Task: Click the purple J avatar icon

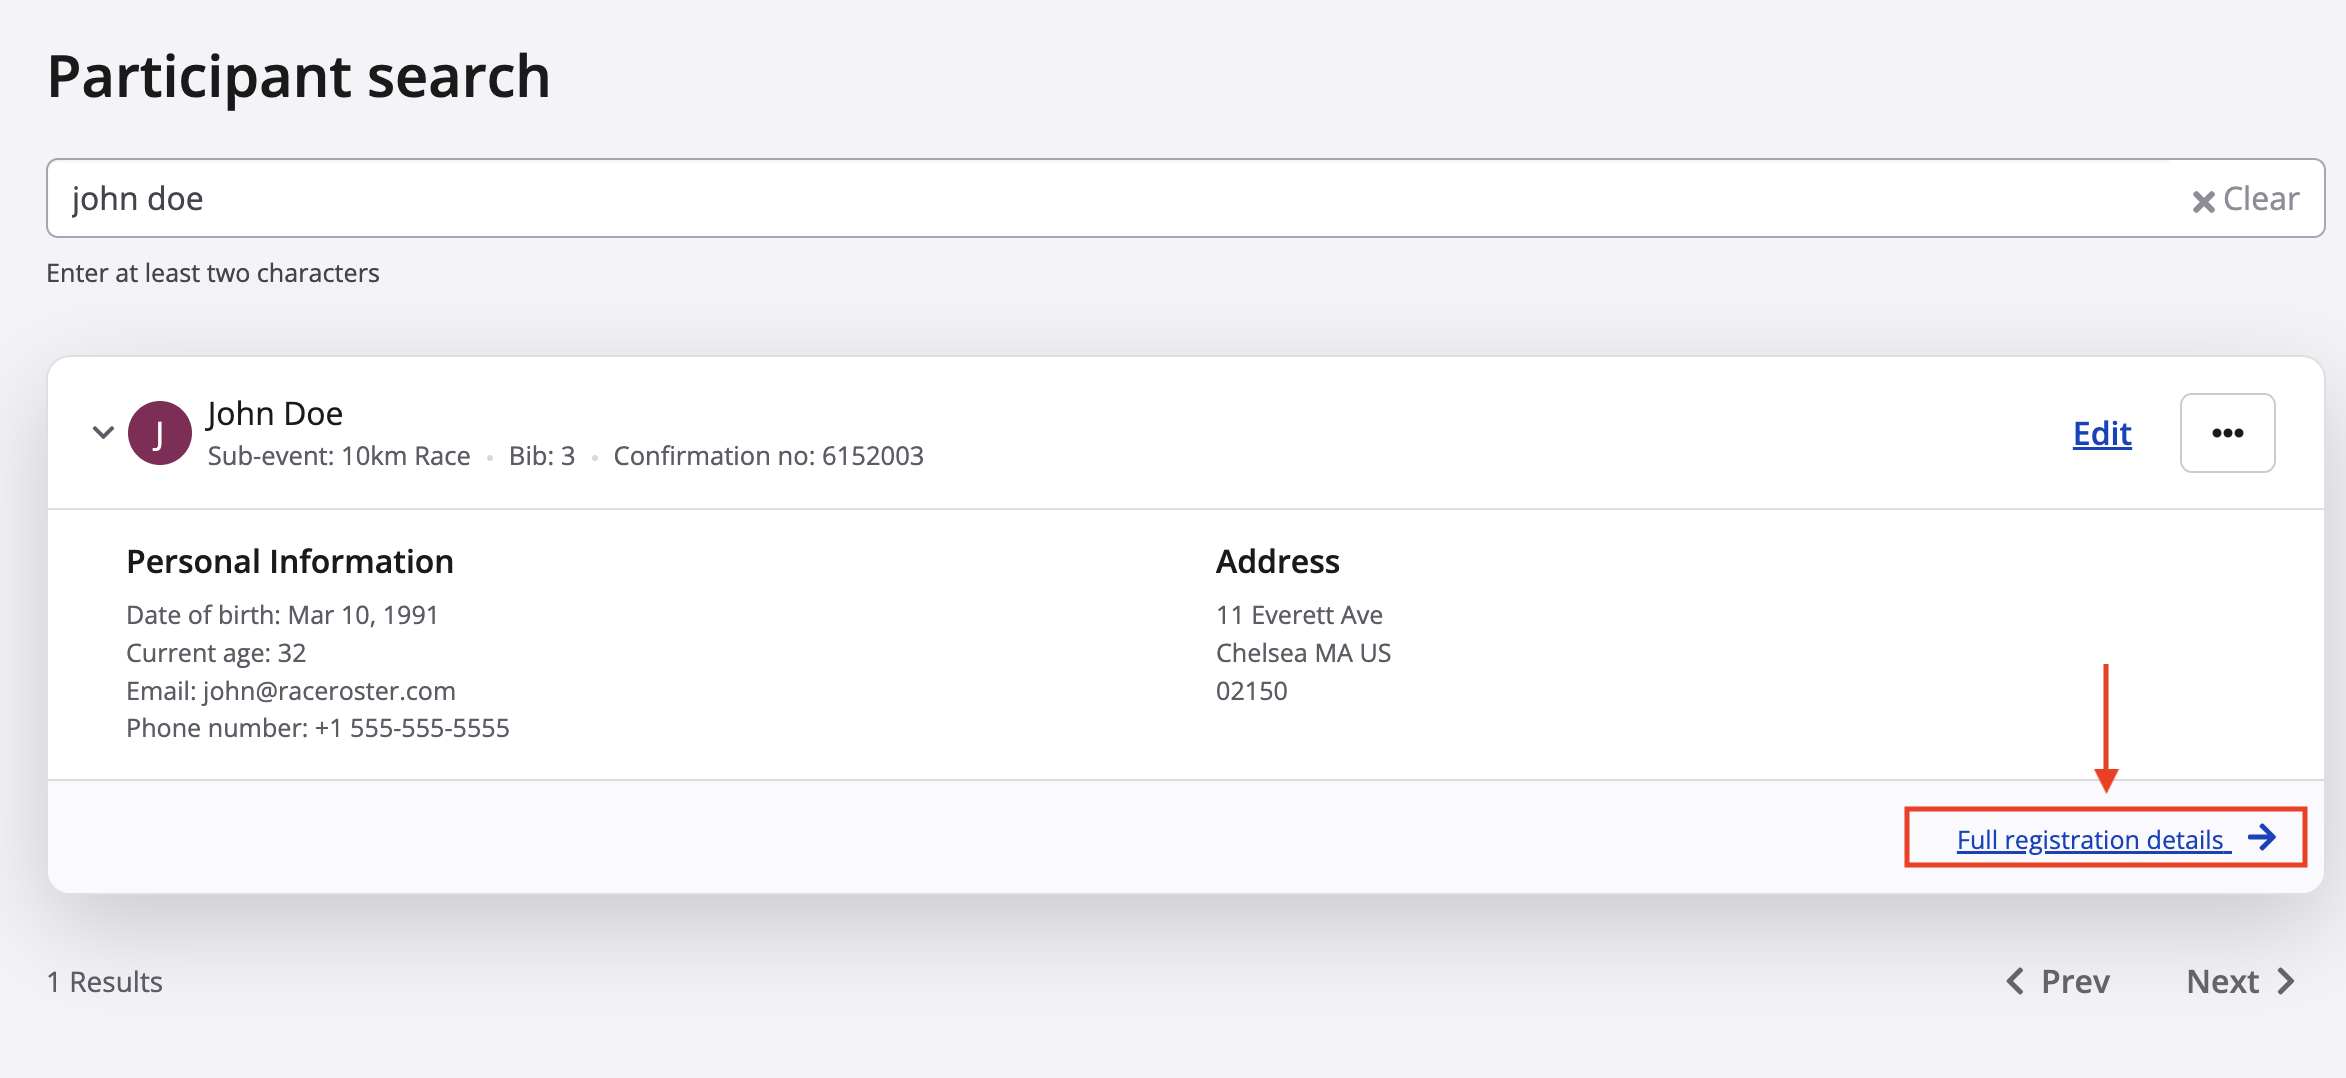Action: pyautogui.click(x=160, y=433)
